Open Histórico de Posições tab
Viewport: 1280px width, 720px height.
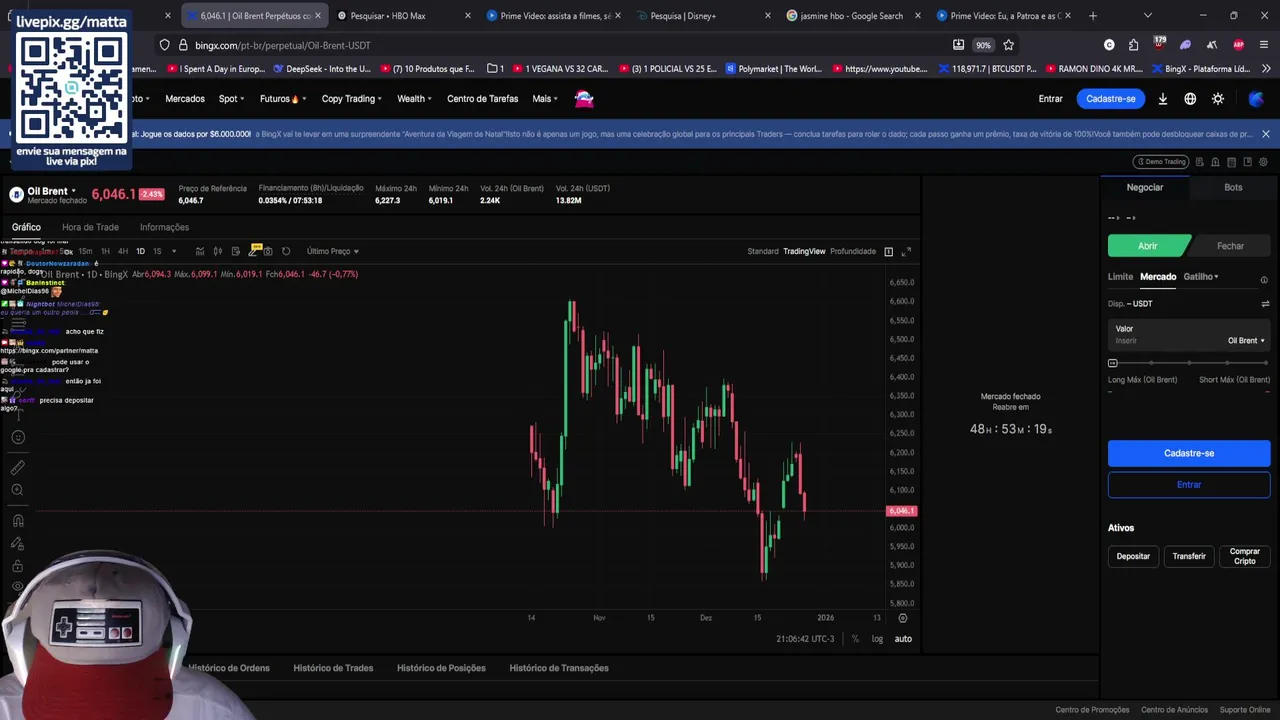(x=441, y=668)
